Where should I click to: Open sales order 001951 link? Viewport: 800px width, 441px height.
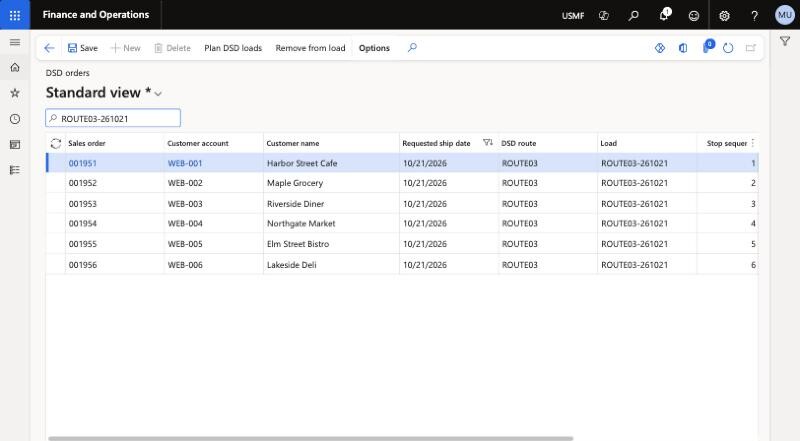(83, 163)
